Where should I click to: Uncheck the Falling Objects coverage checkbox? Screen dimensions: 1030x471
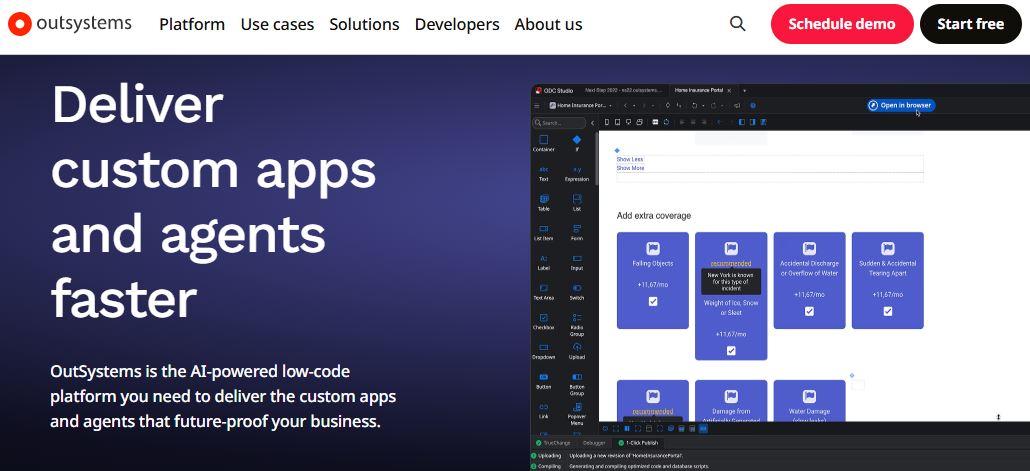[x=653, y=302]
